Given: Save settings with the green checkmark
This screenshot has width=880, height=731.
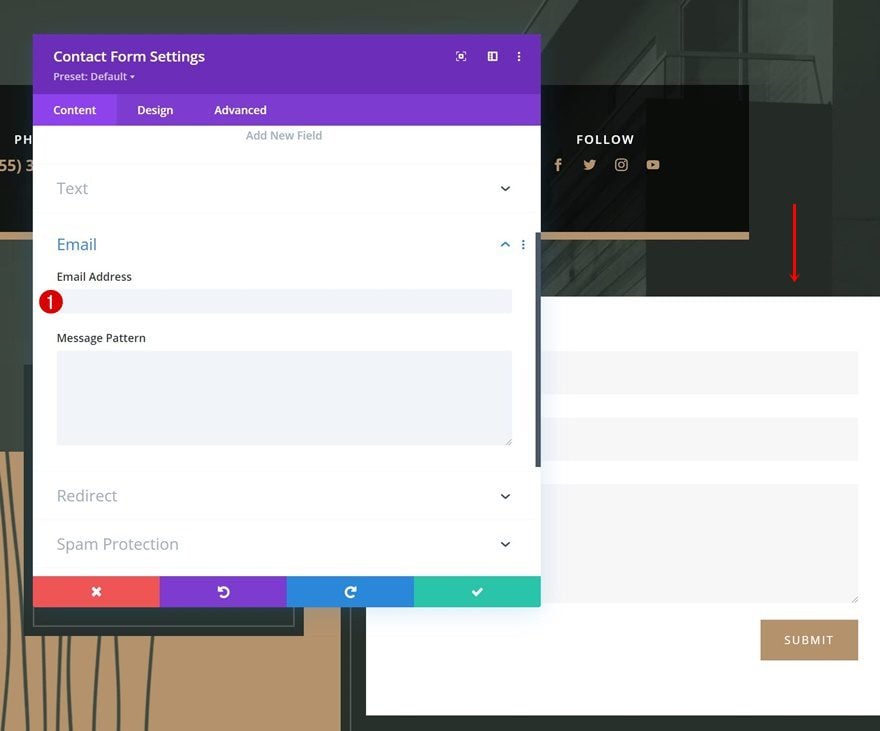Looking at the screenshot, I should pos(477,591).
